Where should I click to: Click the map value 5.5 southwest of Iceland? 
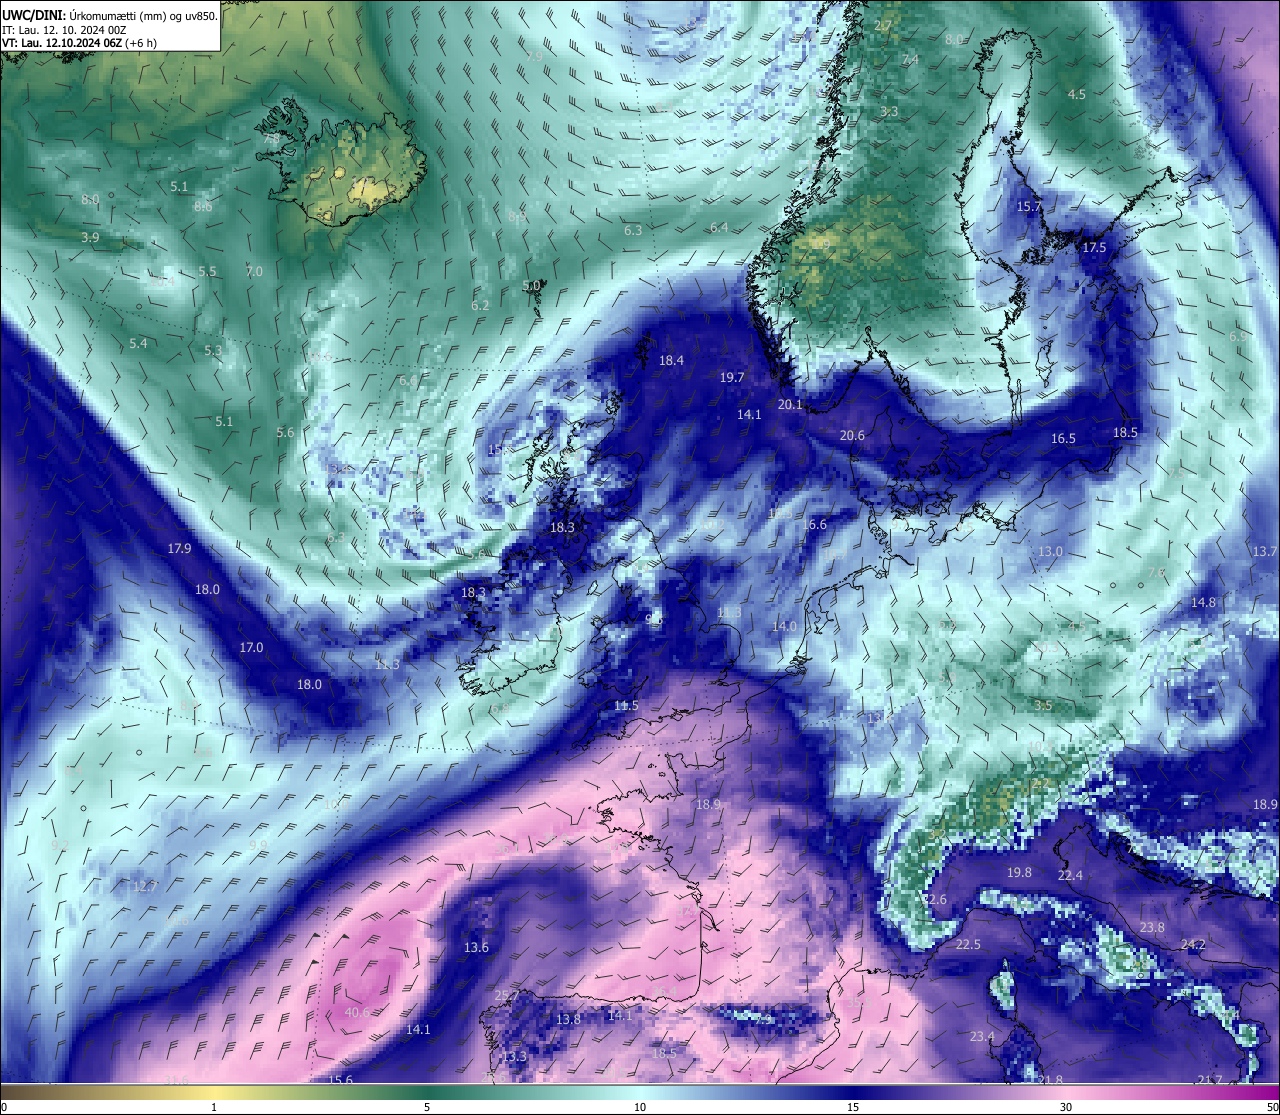[207, 271]
